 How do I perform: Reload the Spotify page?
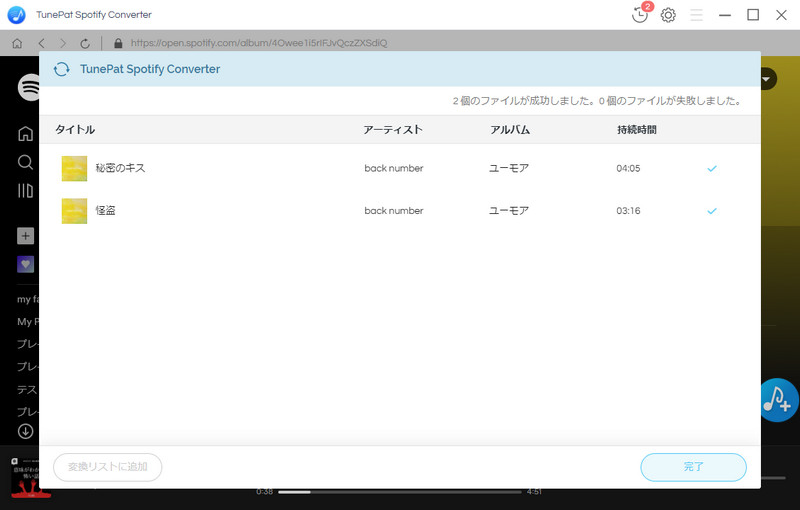85,43
